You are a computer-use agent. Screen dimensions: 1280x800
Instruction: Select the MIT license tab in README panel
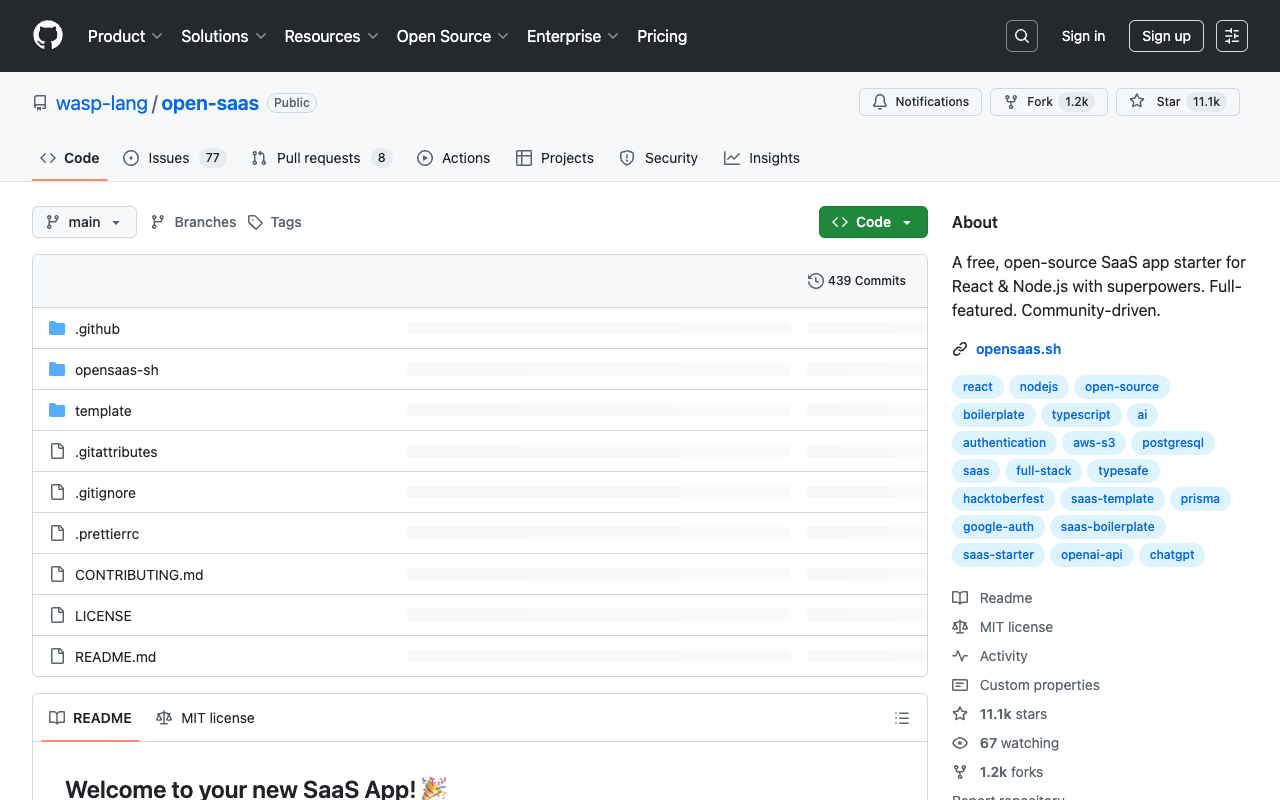[x=205, y=718]
